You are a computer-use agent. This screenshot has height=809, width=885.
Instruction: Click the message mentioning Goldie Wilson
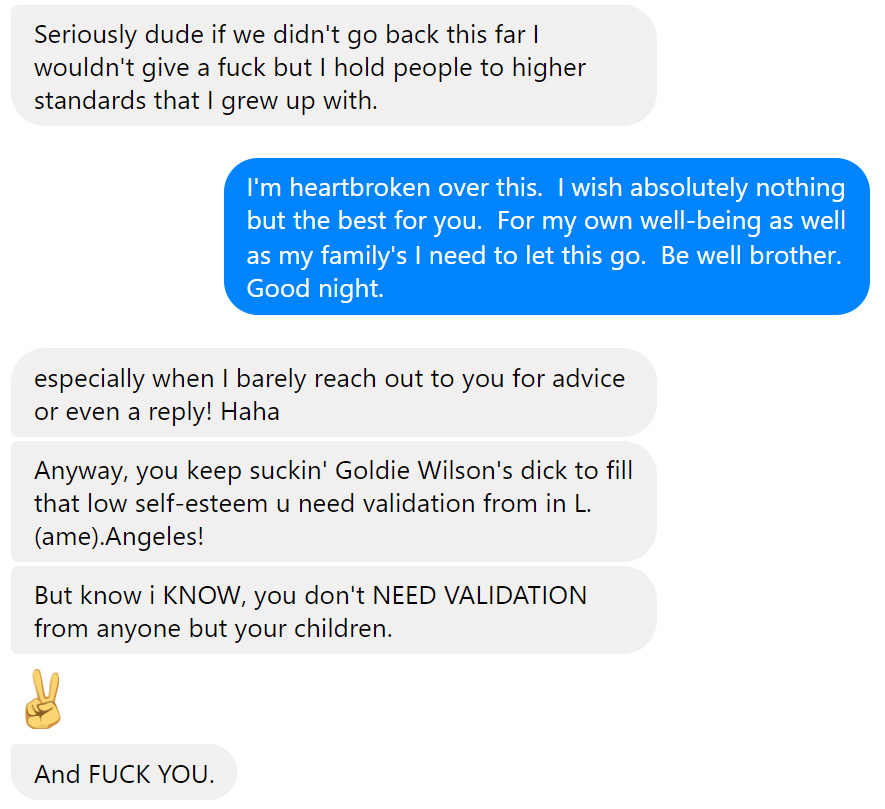pyautogui.click(x=334, y=502)
